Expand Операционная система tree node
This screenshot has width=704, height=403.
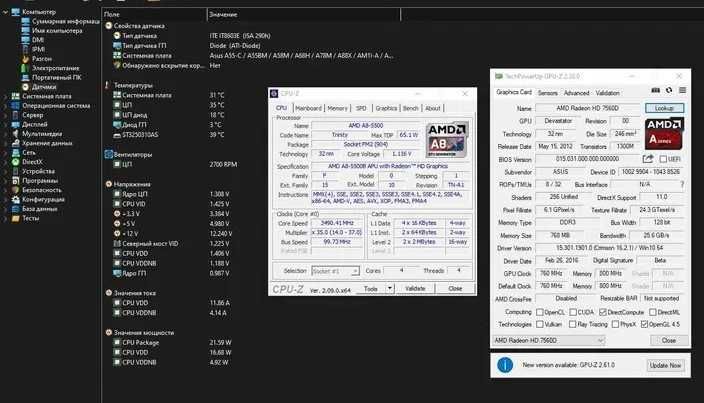(5, 106)
